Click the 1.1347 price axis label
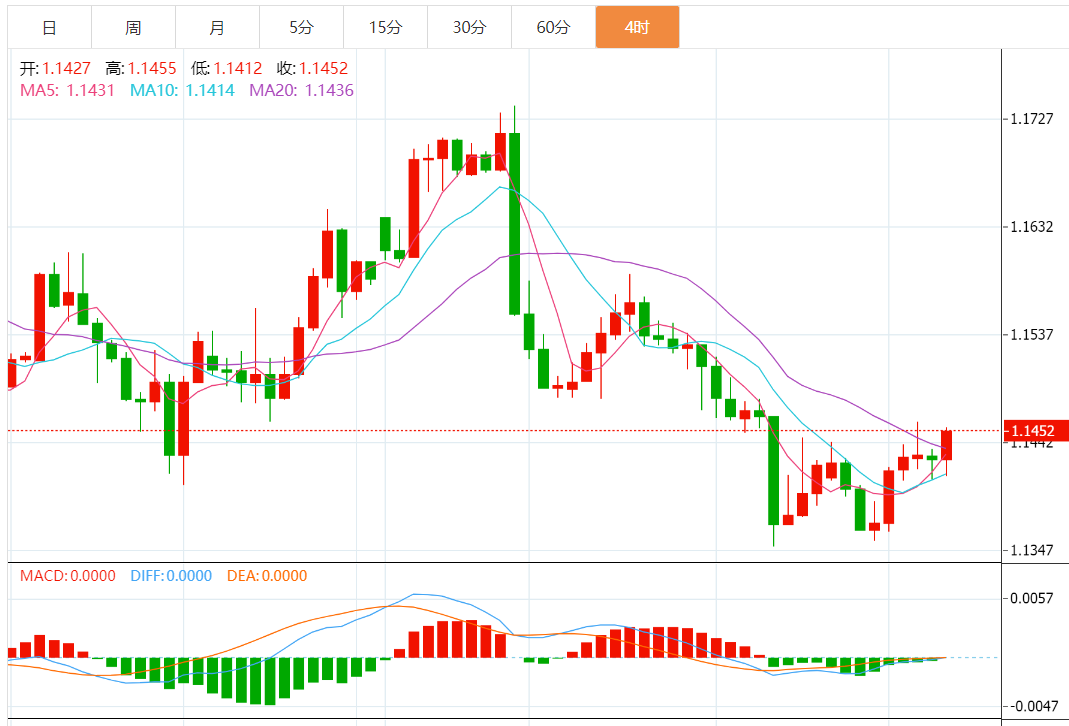 pos(1033,551)
